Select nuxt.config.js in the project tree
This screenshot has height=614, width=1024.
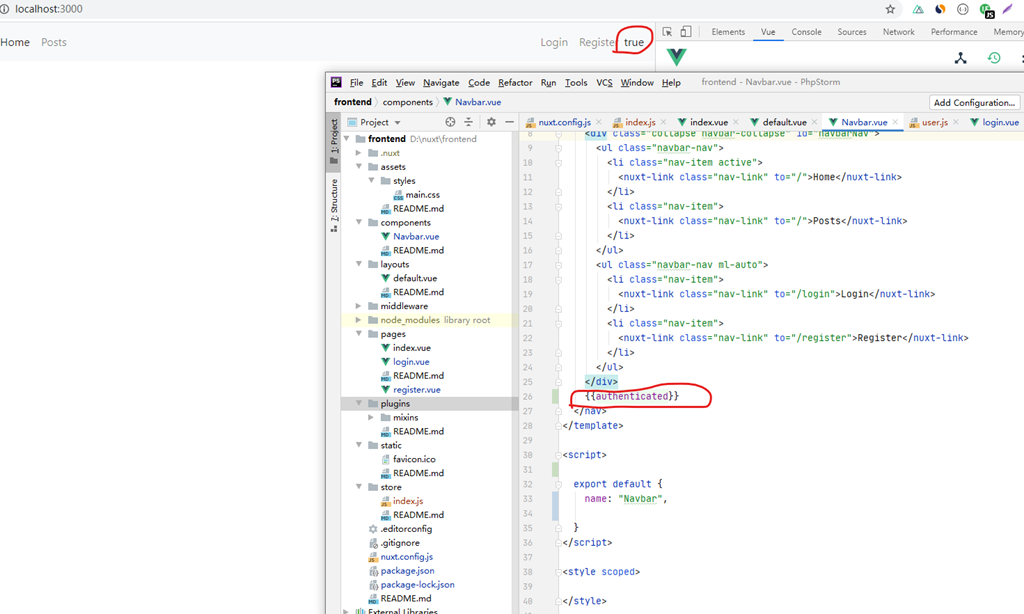(406, 557)
